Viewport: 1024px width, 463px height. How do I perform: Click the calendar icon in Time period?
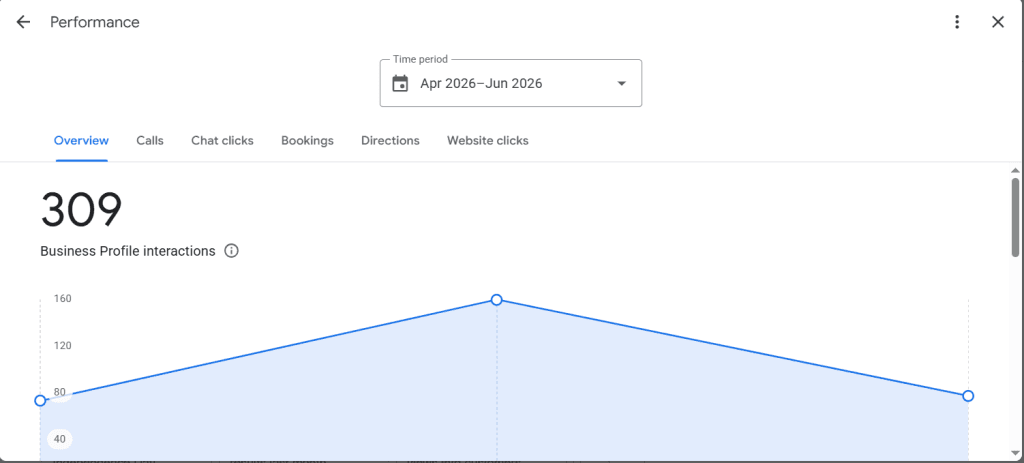coord(400,84)
